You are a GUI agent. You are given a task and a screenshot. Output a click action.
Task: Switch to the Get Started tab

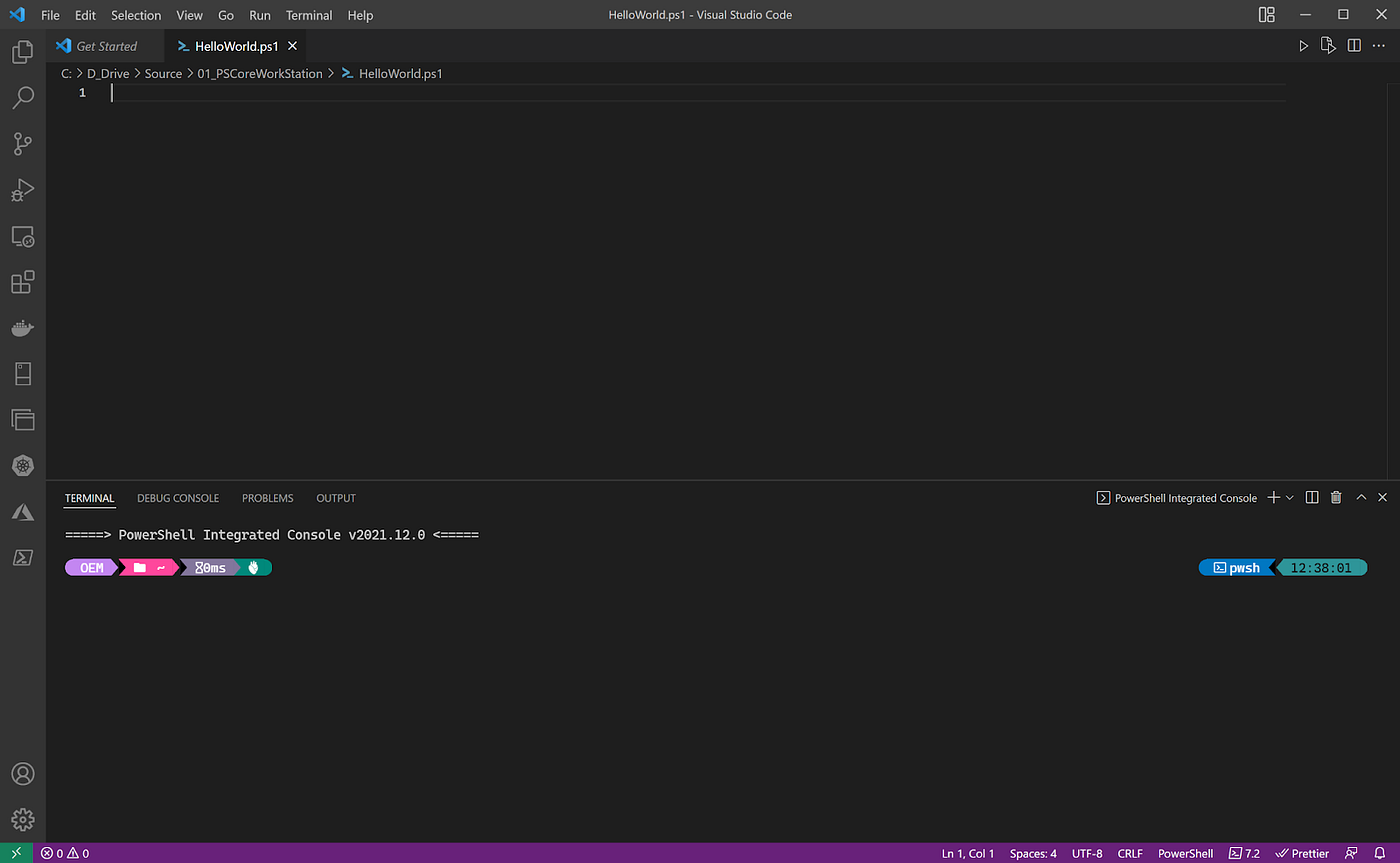click(104, 45)
